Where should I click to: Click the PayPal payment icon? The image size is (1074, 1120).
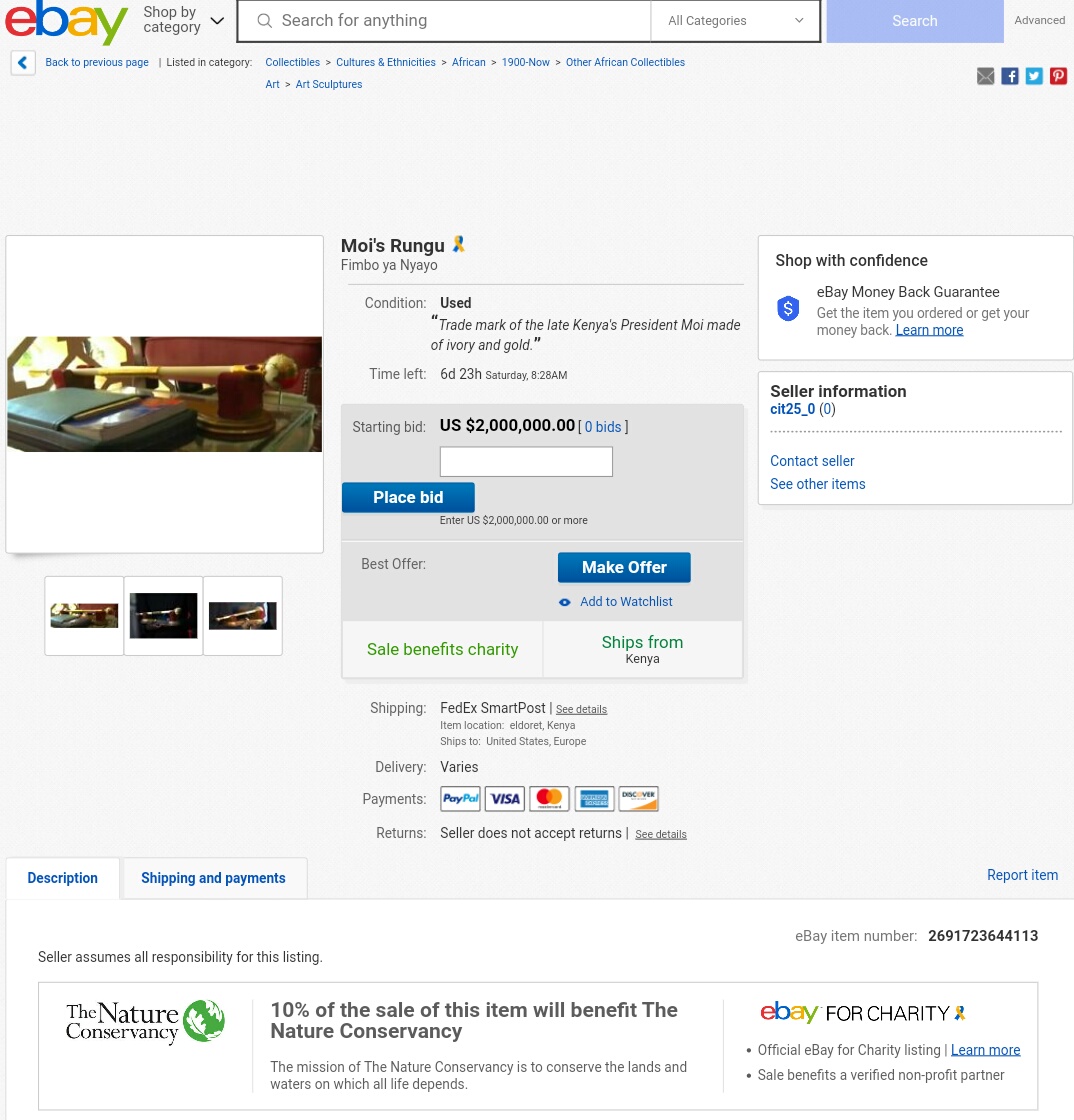[x=461, y=799]
